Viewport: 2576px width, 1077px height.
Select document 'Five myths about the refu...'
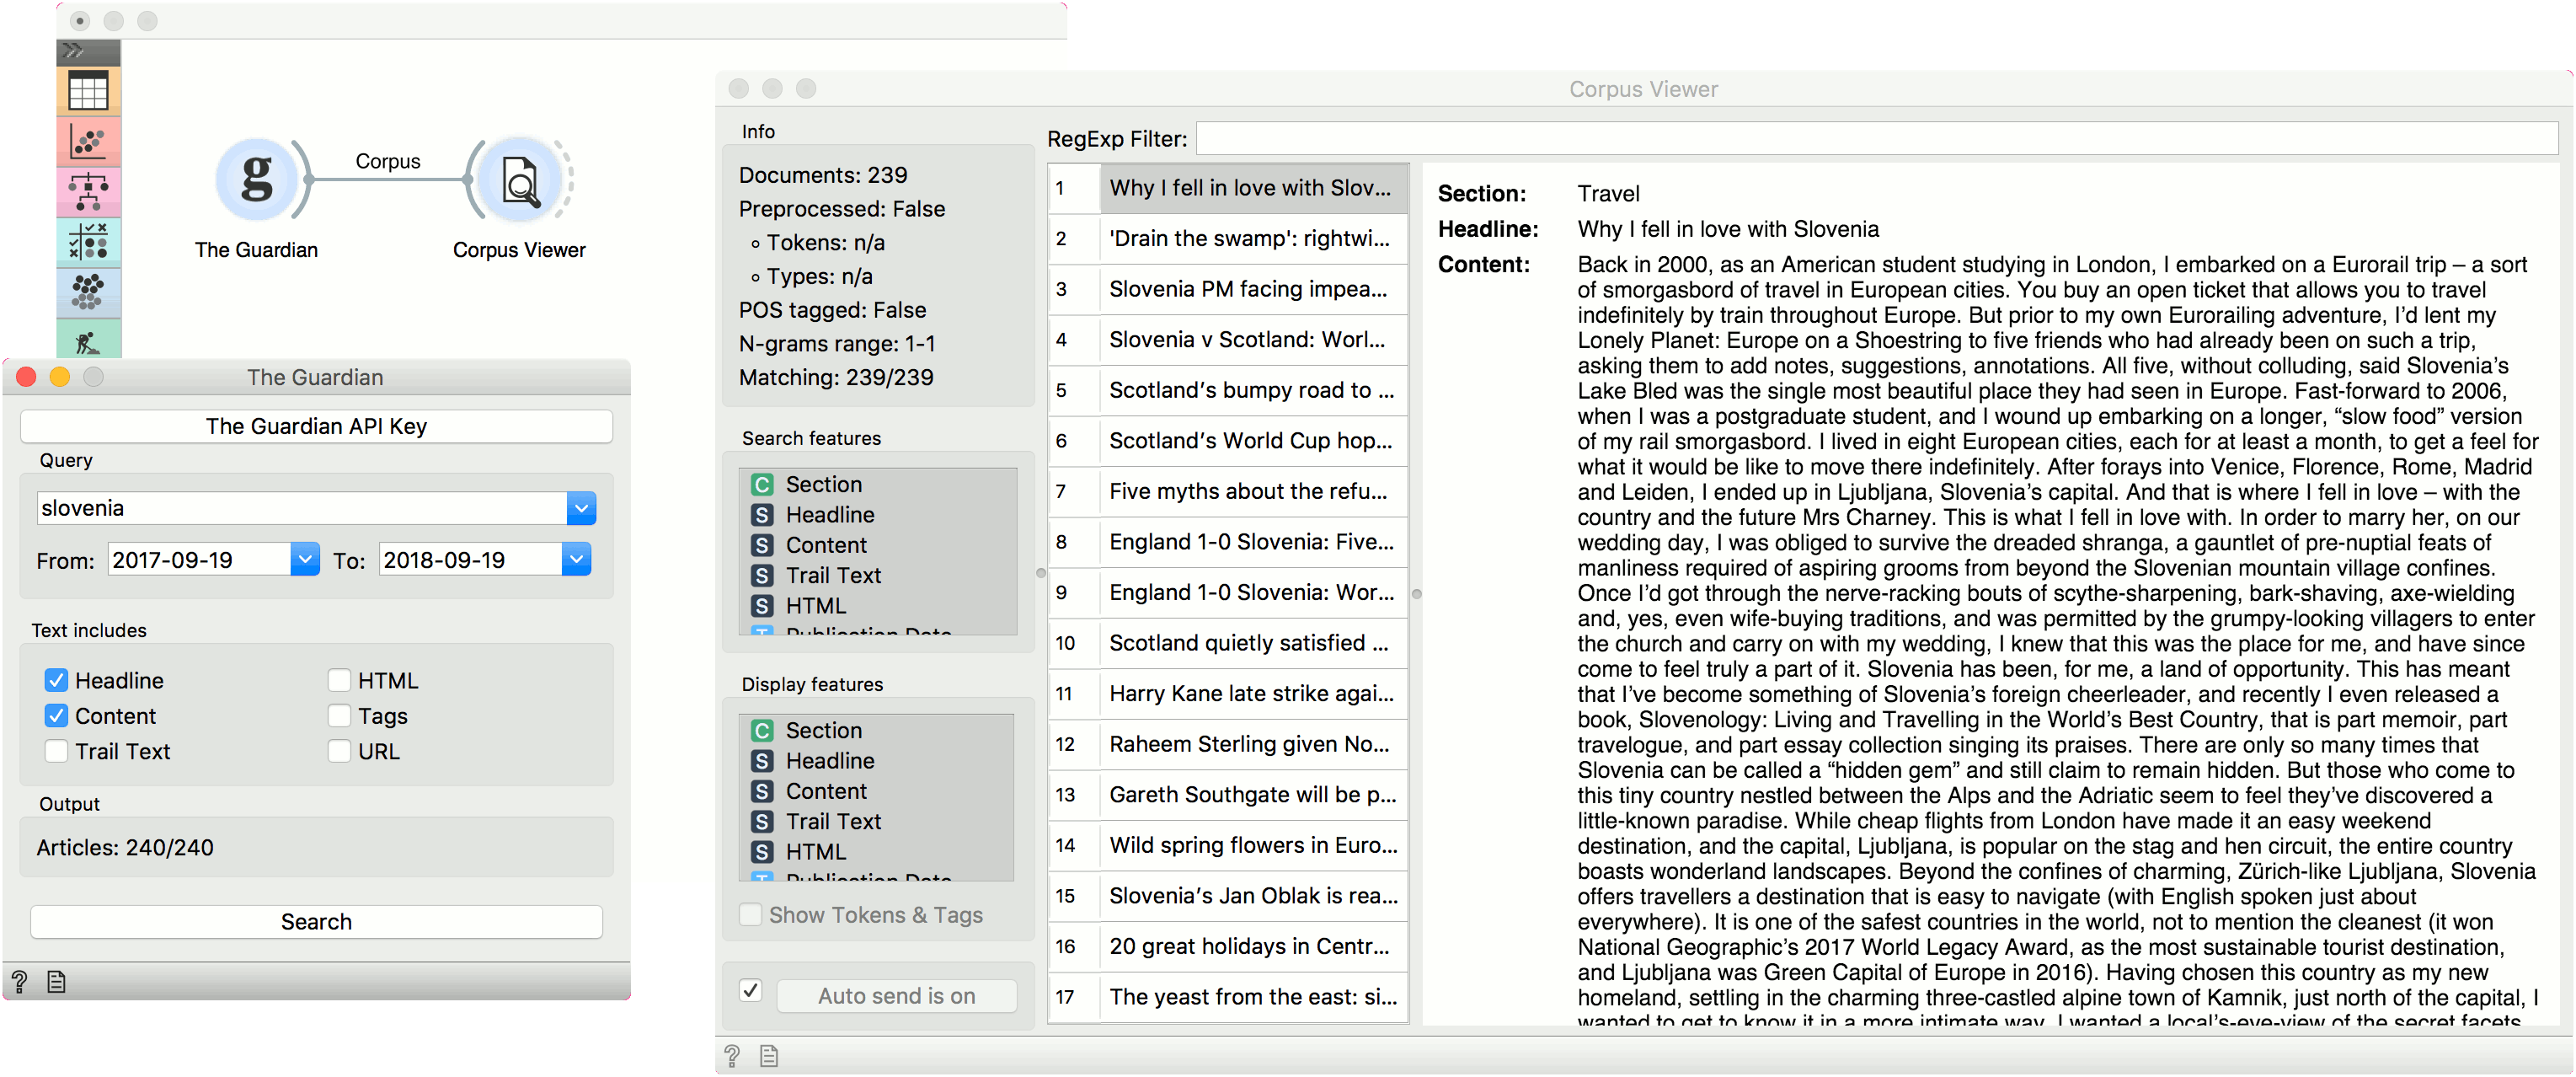(1253, 491)
